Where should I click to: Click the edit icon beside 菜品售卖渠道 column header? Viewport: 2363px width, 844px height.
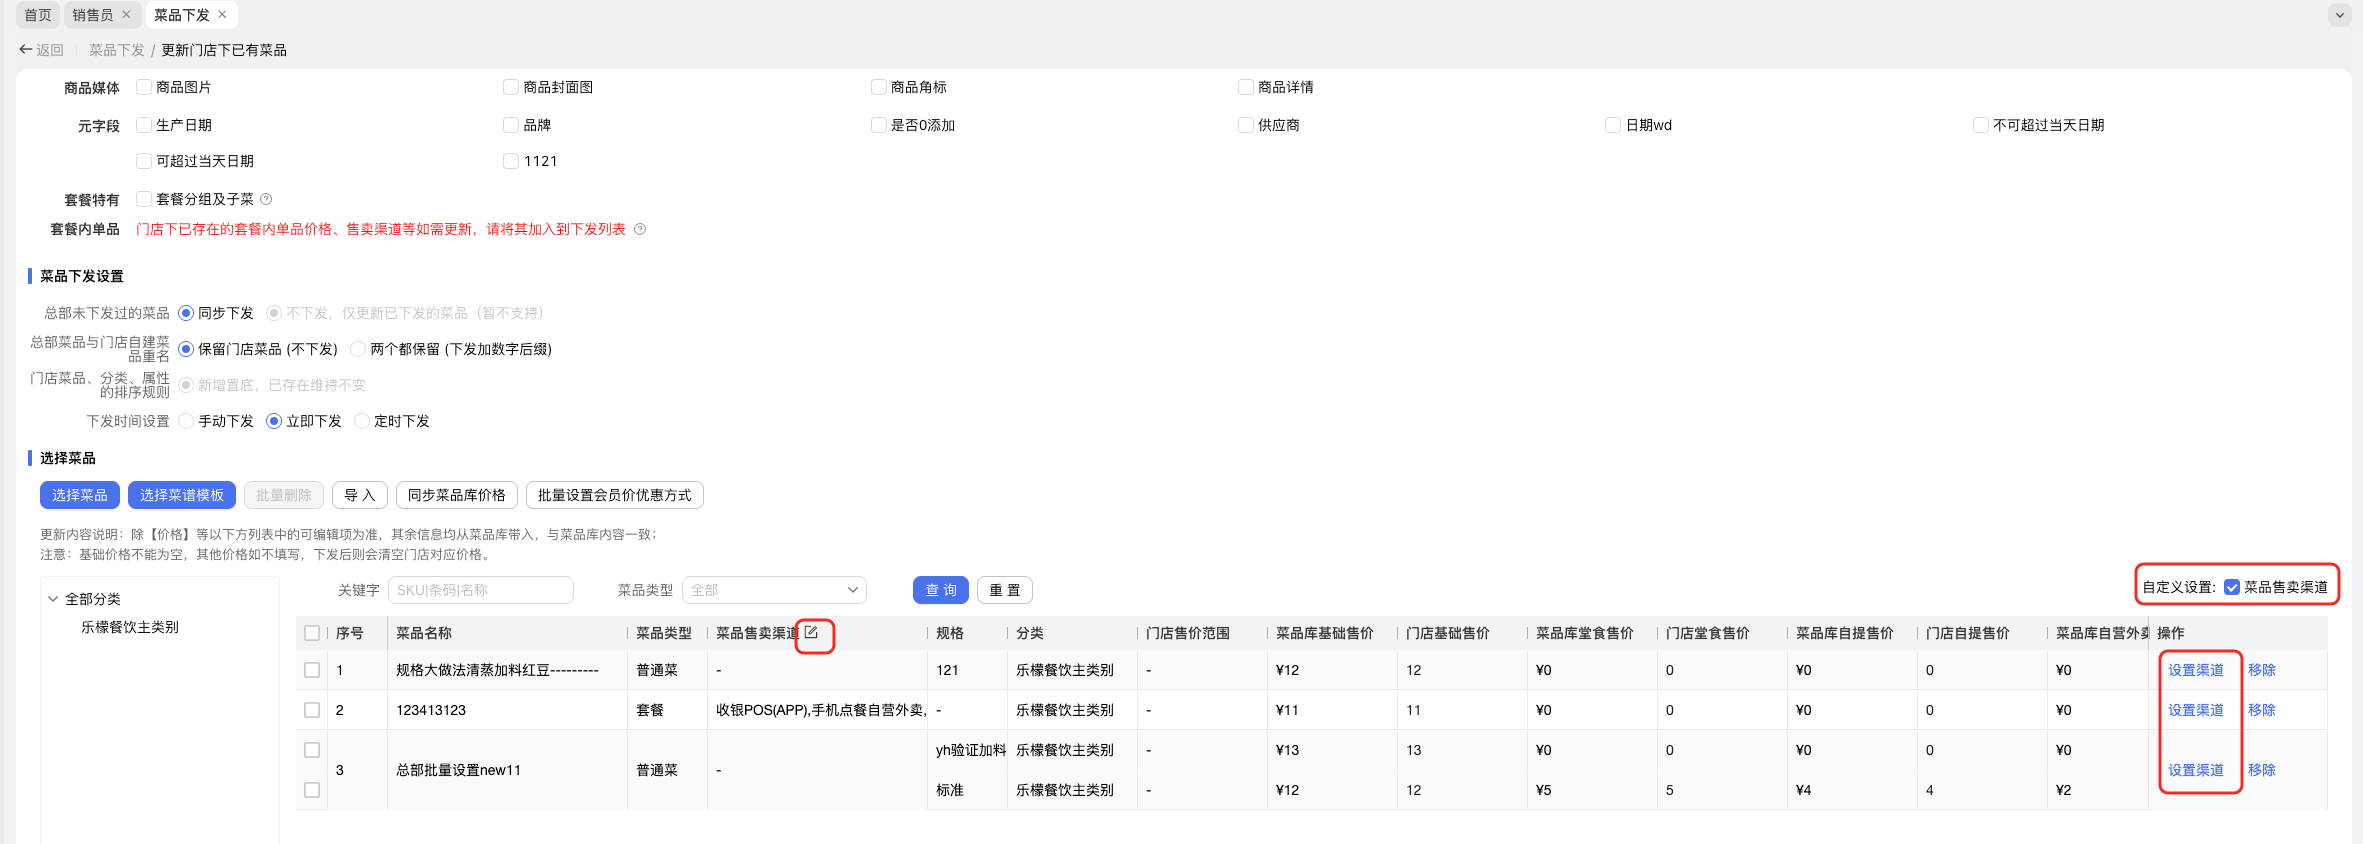click(812, 632)
